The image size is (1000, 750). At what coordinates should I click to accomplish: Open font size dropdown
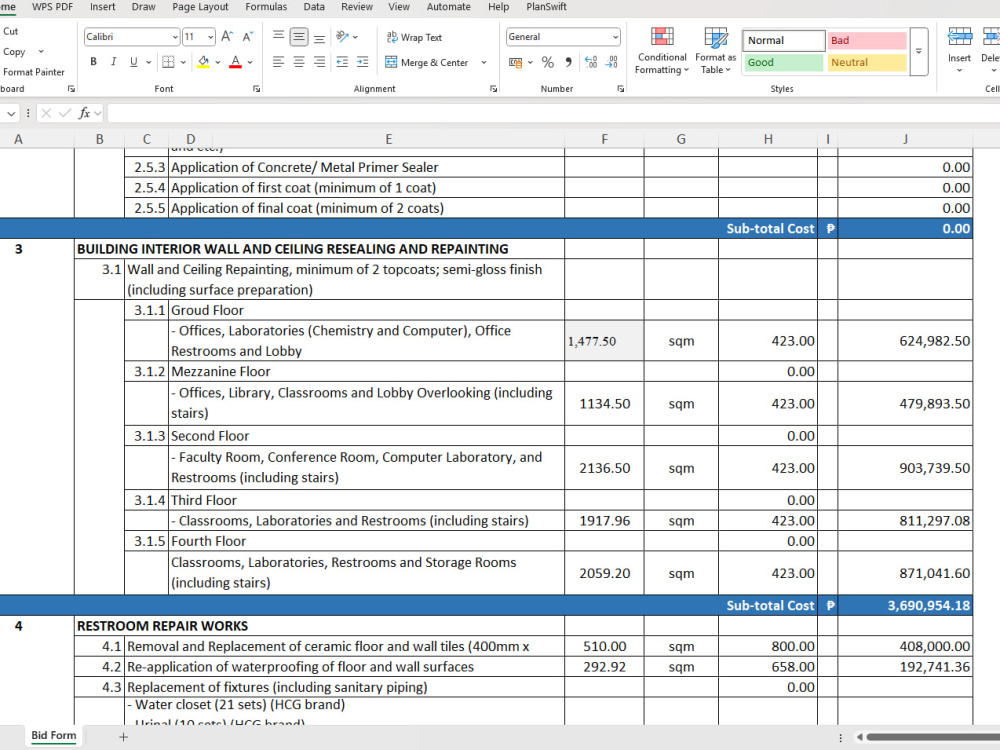click(210, 37)
